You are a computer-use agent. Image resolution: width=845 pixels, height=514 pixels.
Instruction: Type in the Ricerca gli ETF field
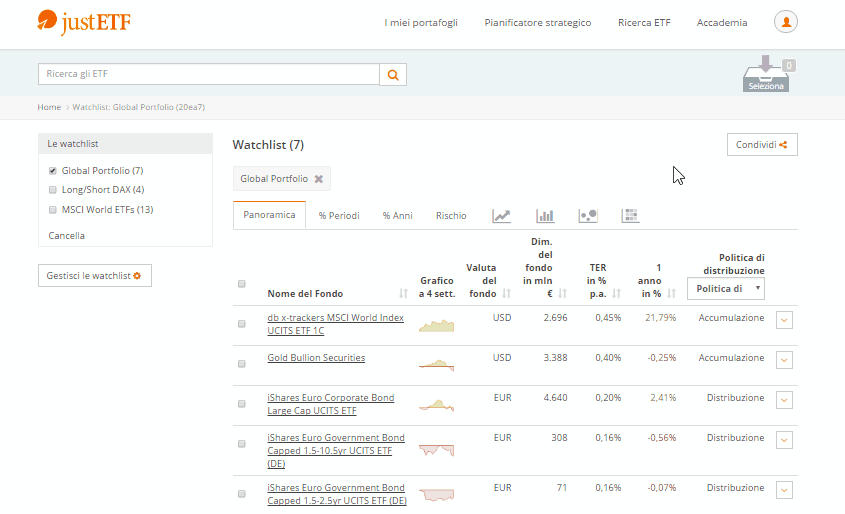pyautogui.click(x=208, y=74)
